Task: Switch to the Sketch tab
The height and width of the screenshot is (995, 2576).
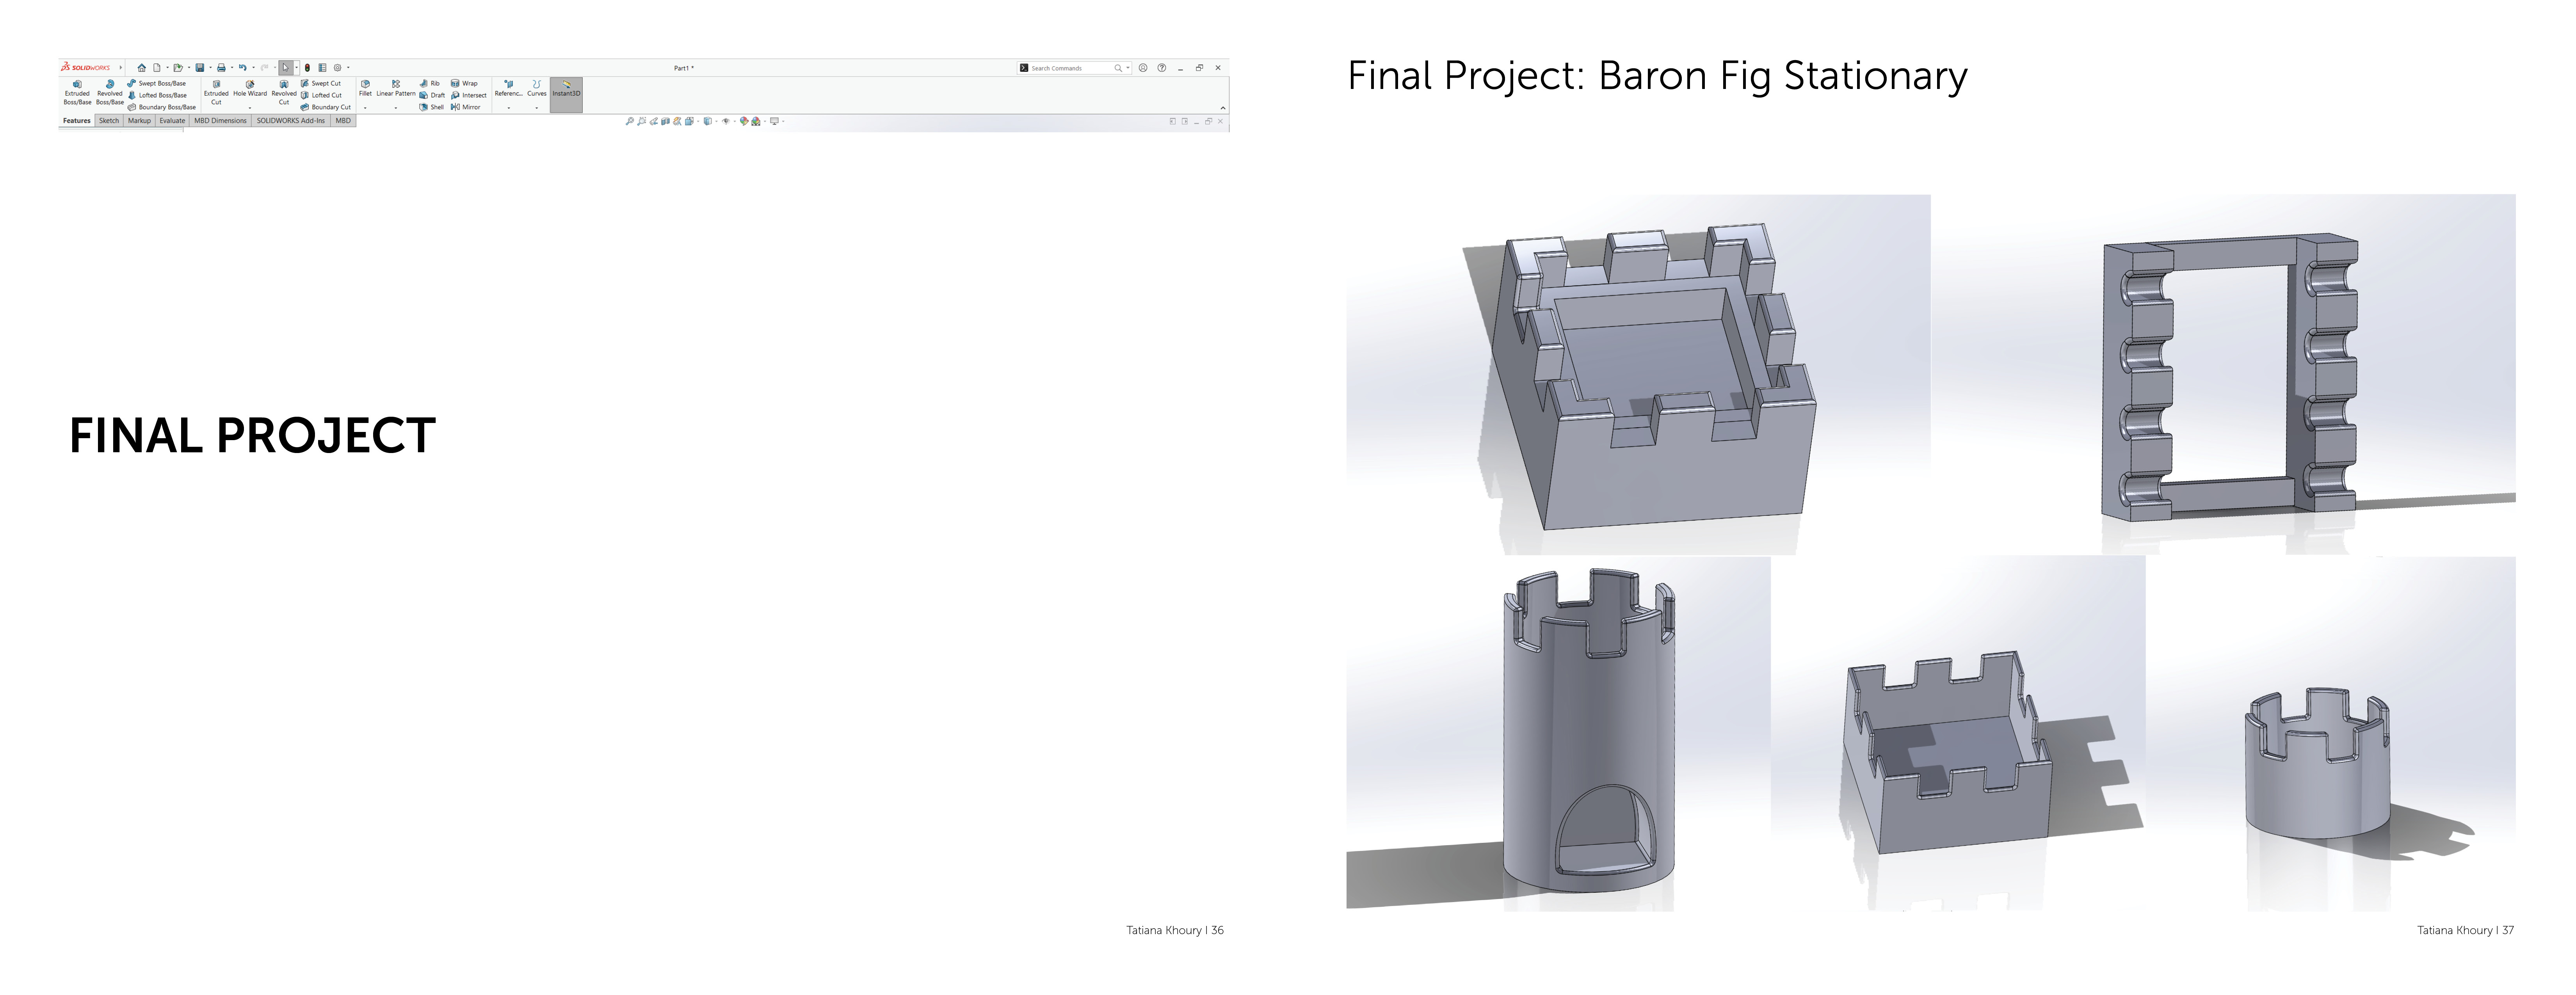Action: click(x=109, y=121)
